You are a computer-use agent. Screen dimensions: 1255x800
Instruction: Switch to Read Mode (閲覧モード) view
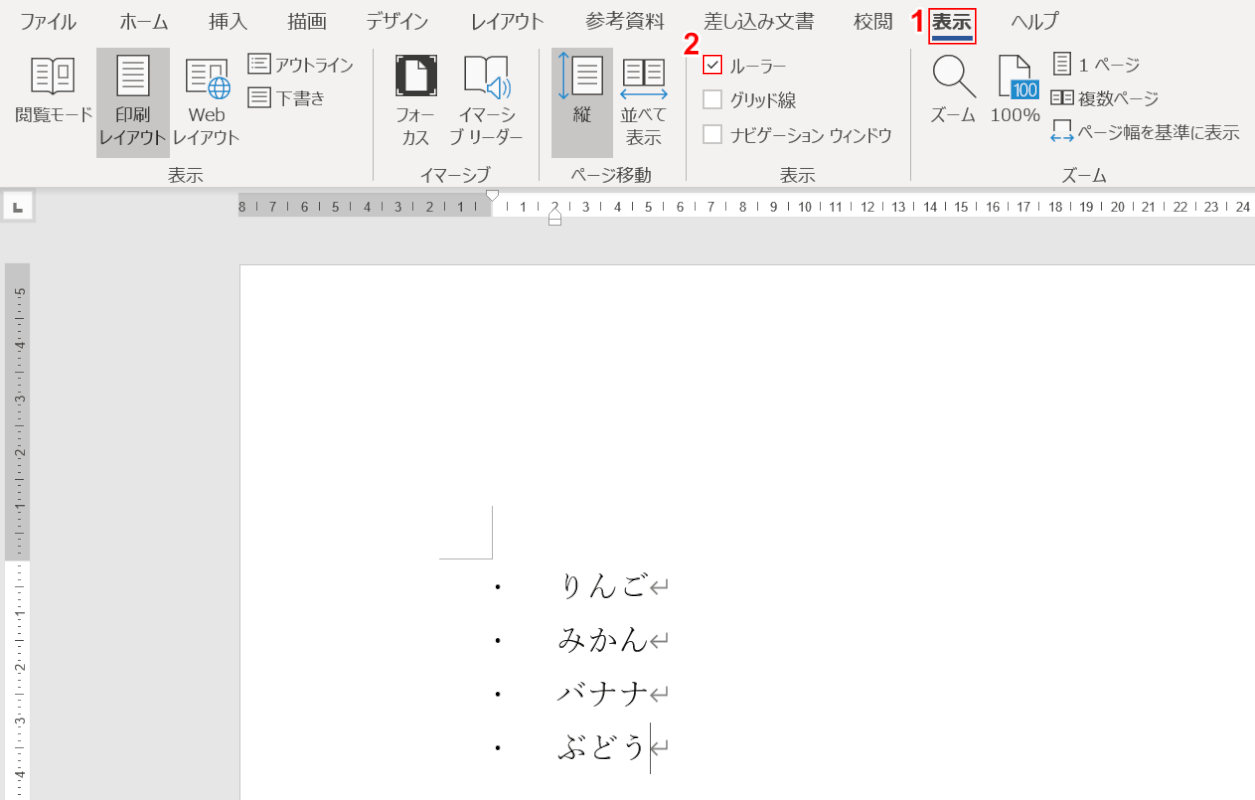[53, 90]
